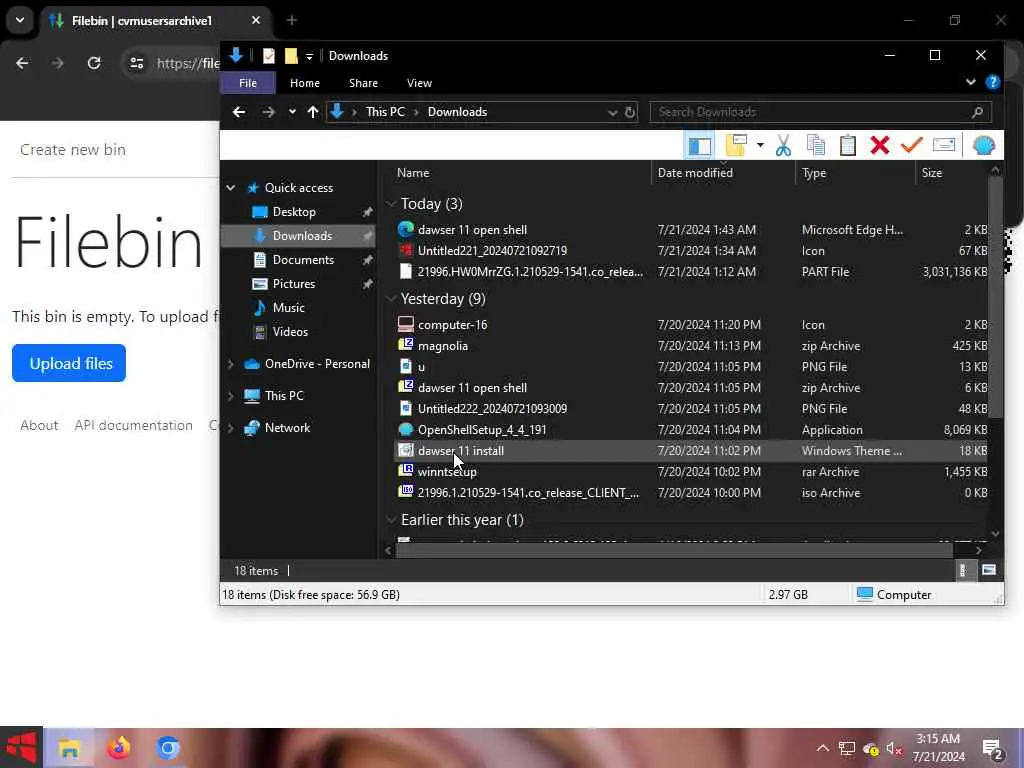This screenshot has width=1024, height=768.
Task: Expand the OneDrive - Personal node
Action: [231, 364]
